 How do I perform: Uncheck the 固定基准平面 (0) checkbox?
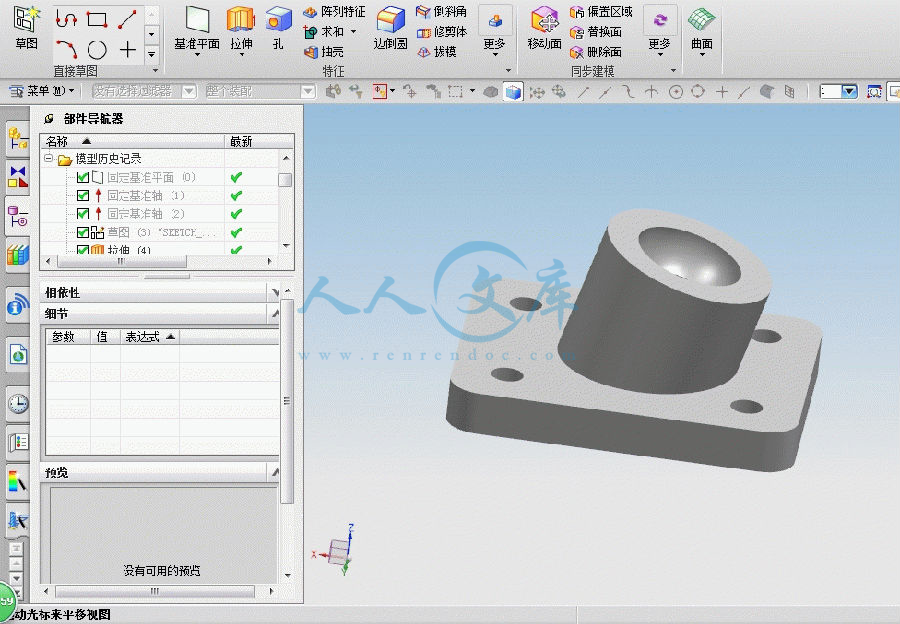click(83, 177)
